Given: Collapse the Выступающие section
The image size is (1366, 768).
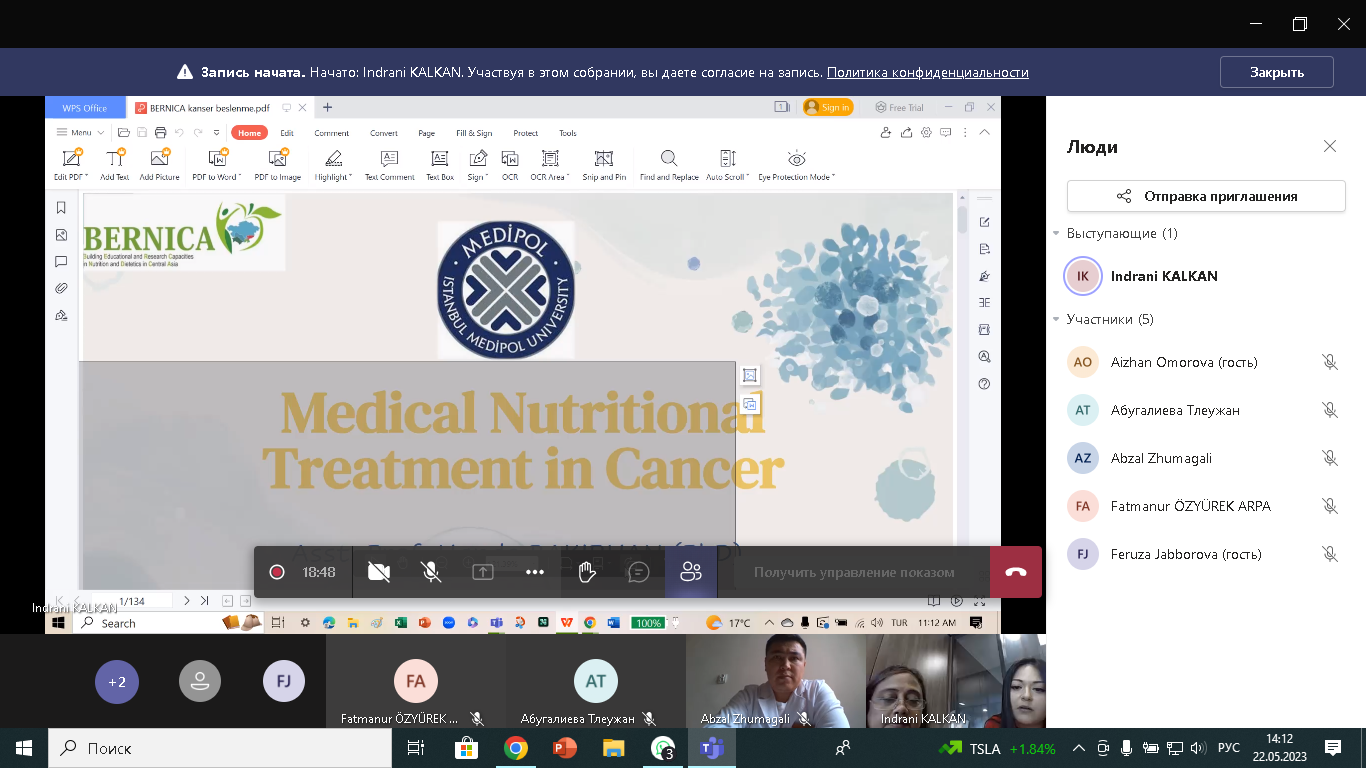Looking at the screenshot, I should point(1056,233).
